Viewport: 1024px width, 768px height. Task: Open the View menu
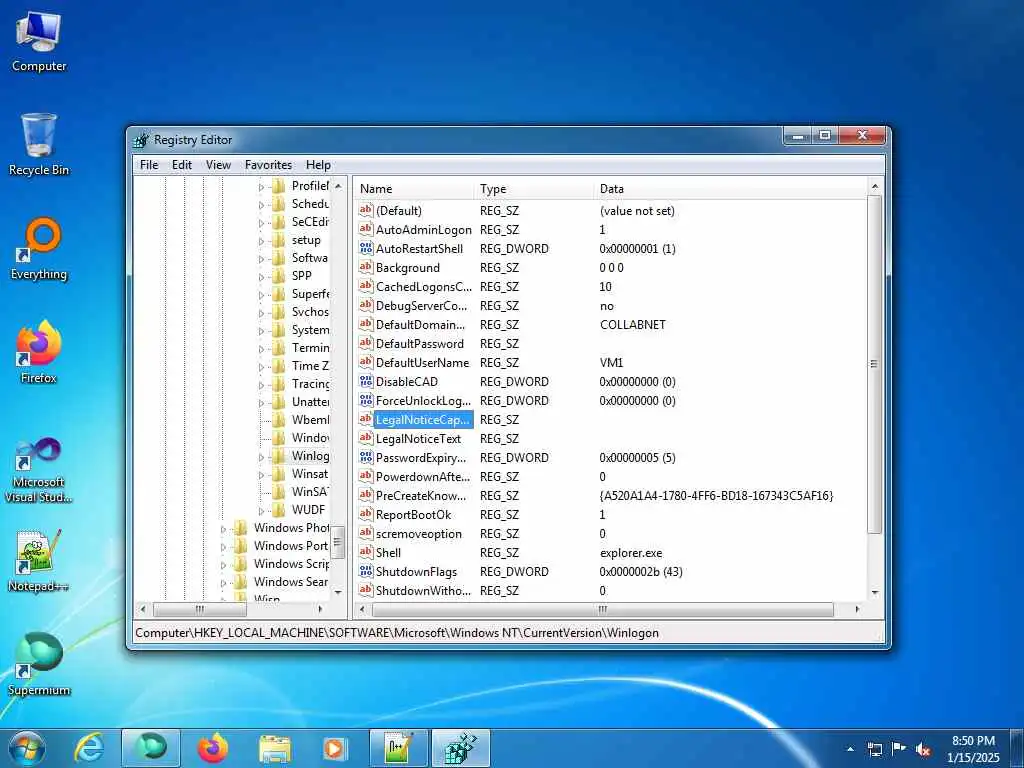(x=218, y=165)
